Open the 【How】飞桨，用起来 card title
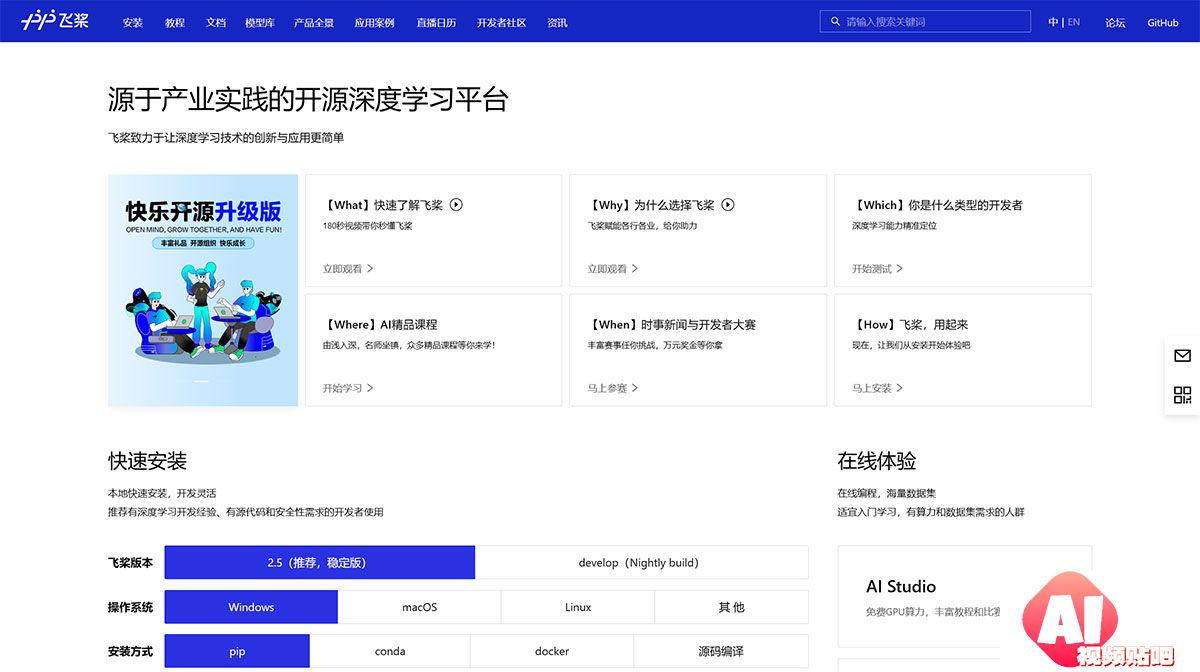Screen dimensions: 1200x672 [x=910, y=325]
